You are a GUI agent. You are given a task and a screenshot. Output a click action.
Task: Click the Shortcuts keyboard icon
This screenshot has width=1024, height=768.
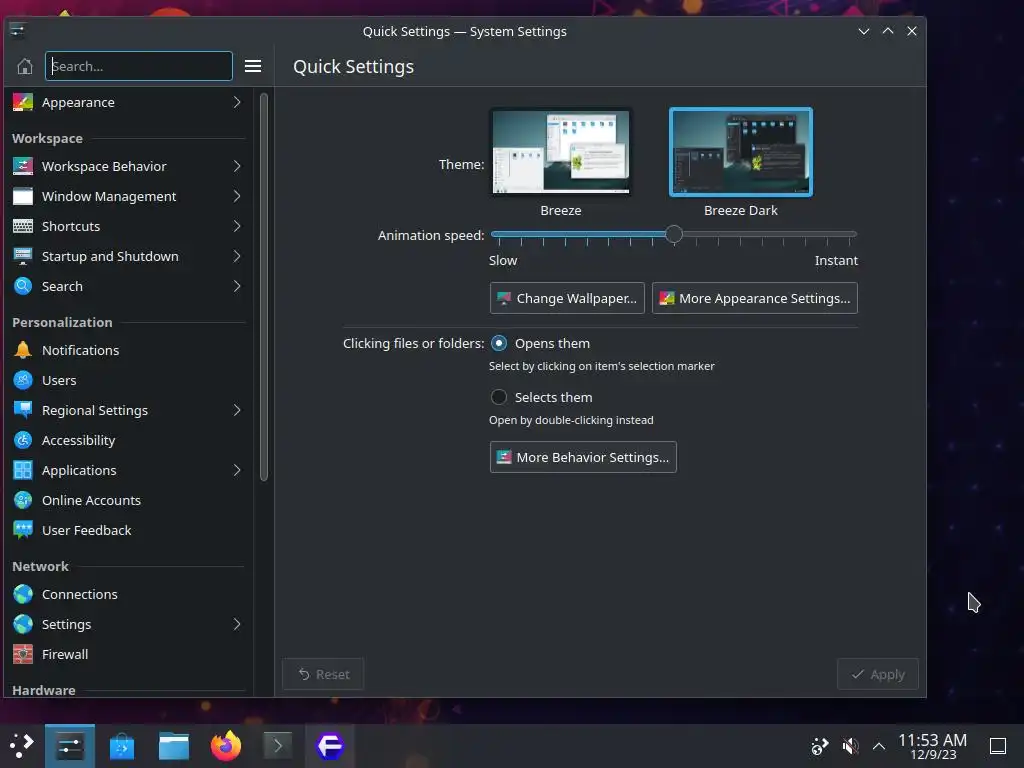pos(23,227)
